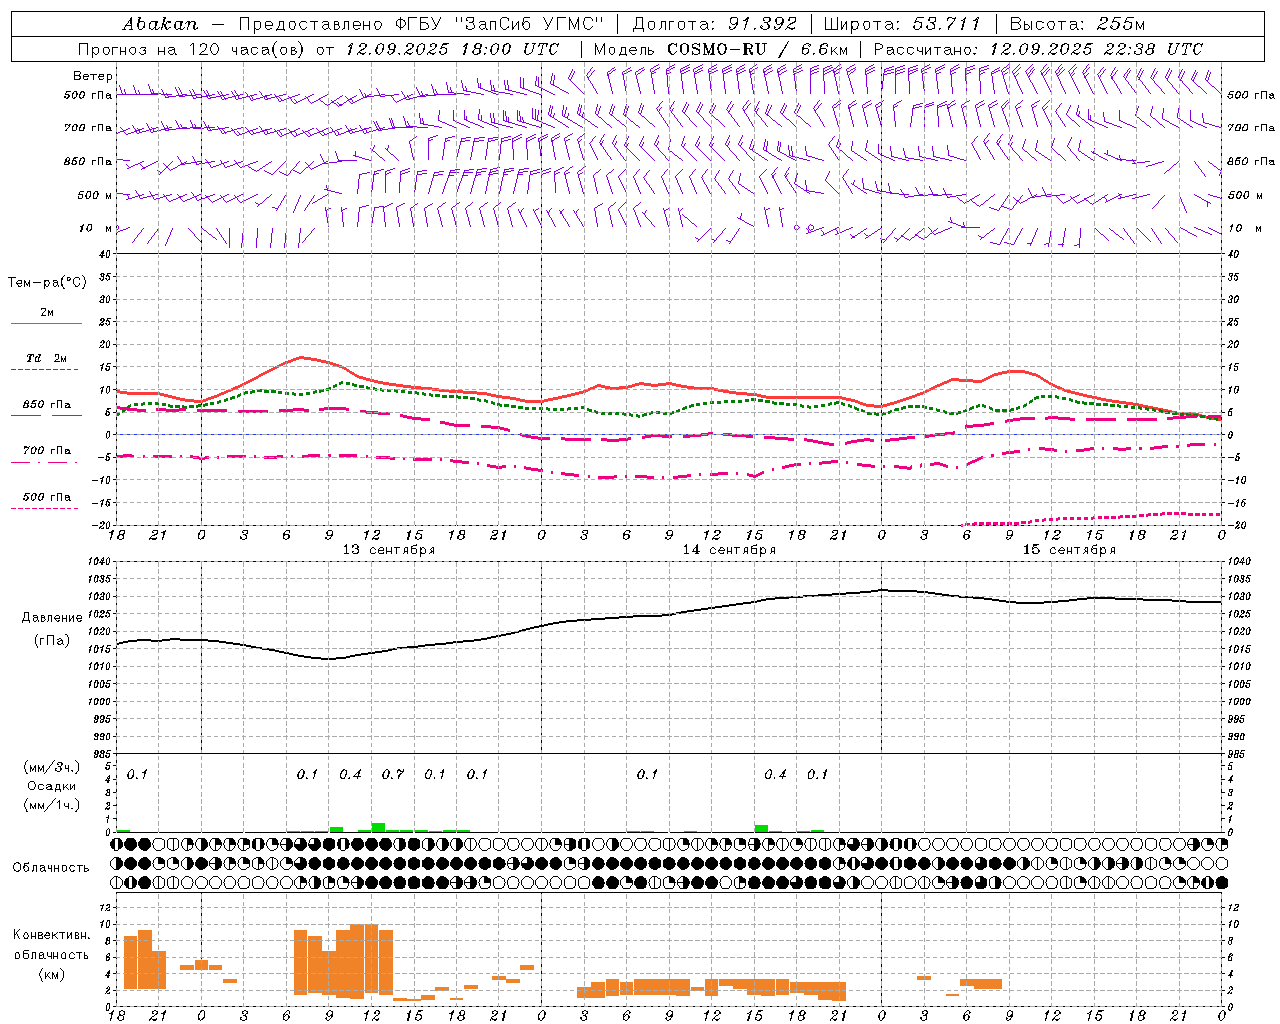The height and width of the screenshot is (1024, 1280).
Task: Click the solid 2м temperature legend line
Action: coord(46,323)
